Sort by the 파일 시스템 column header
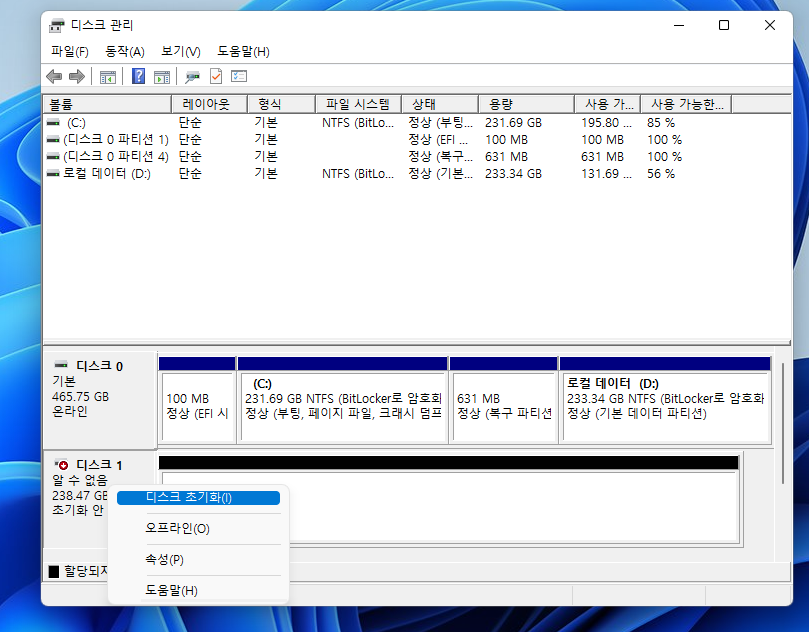Image resolution: width=809 pixels, height=632 pixels. (358, 104)
